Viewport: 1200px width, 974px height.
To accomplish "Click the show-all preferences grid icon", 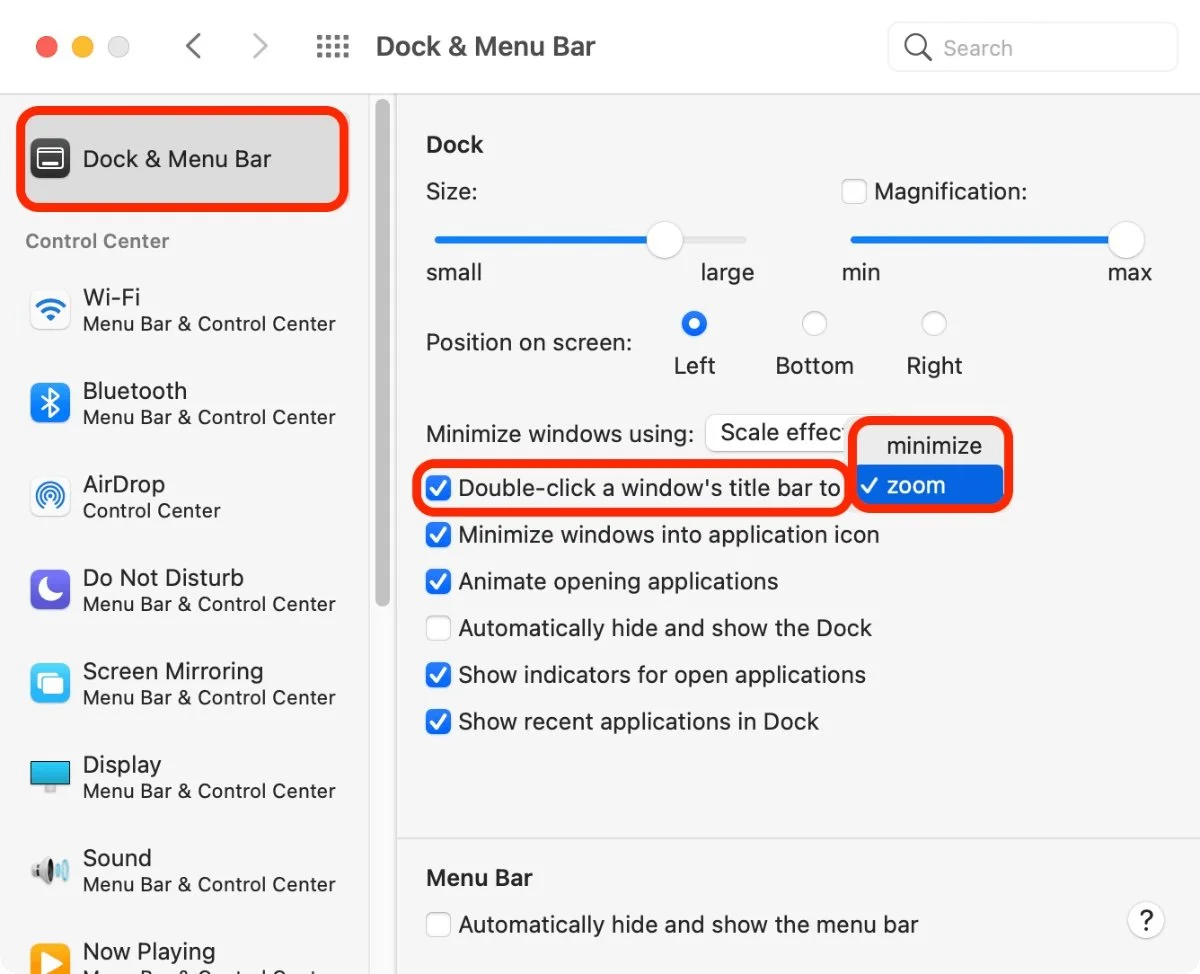I will [332, 46].
